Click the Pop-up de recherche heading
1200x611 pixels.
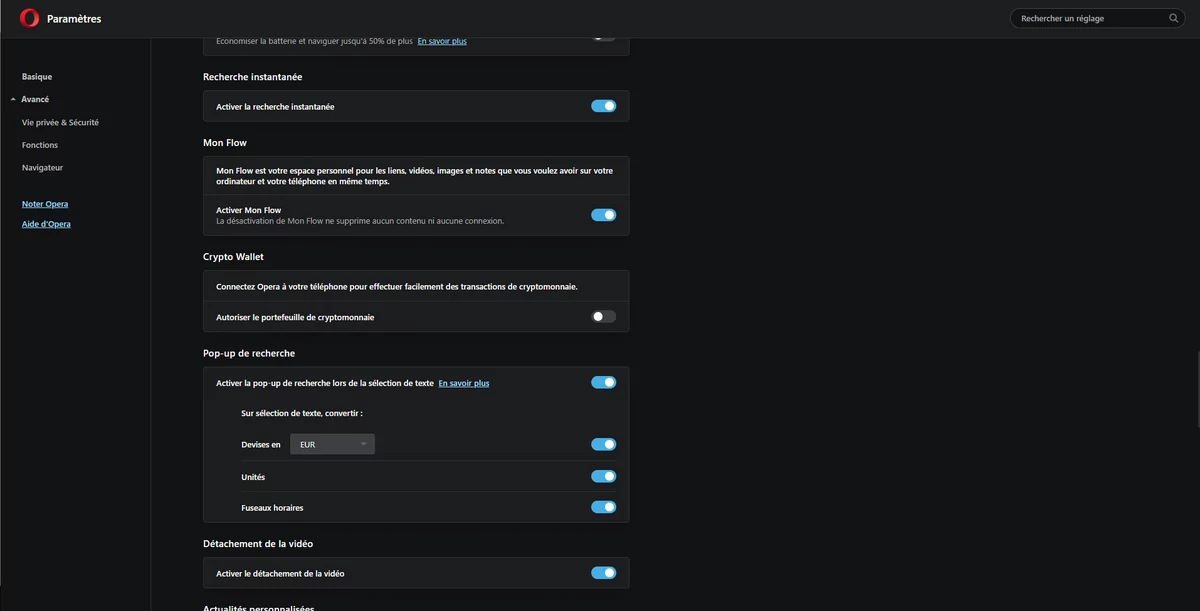tap(249, 354)
